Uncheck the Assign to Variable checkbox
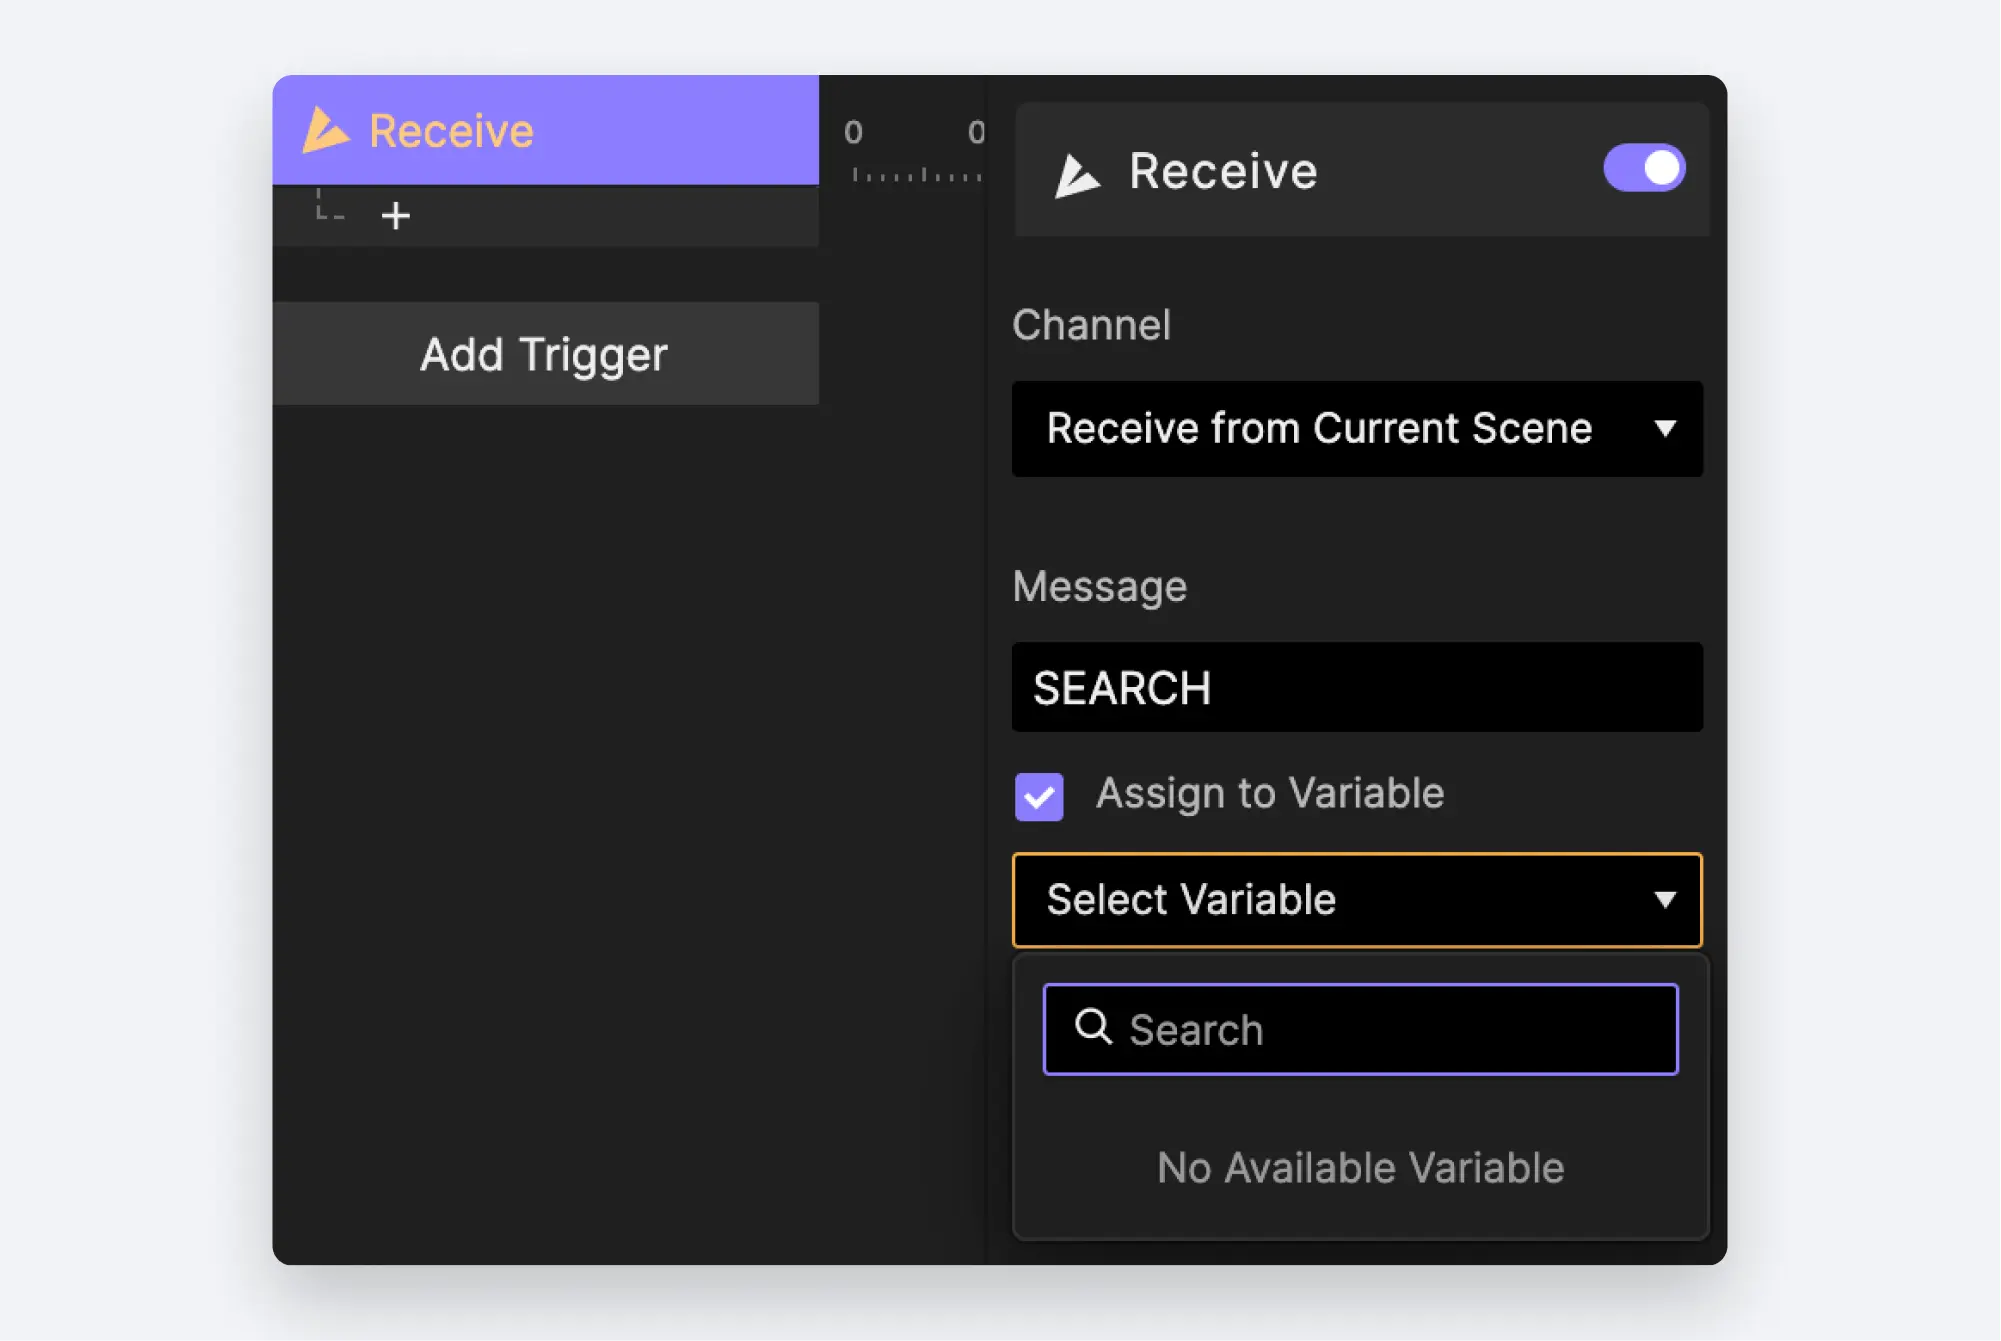 (1039, 796)
